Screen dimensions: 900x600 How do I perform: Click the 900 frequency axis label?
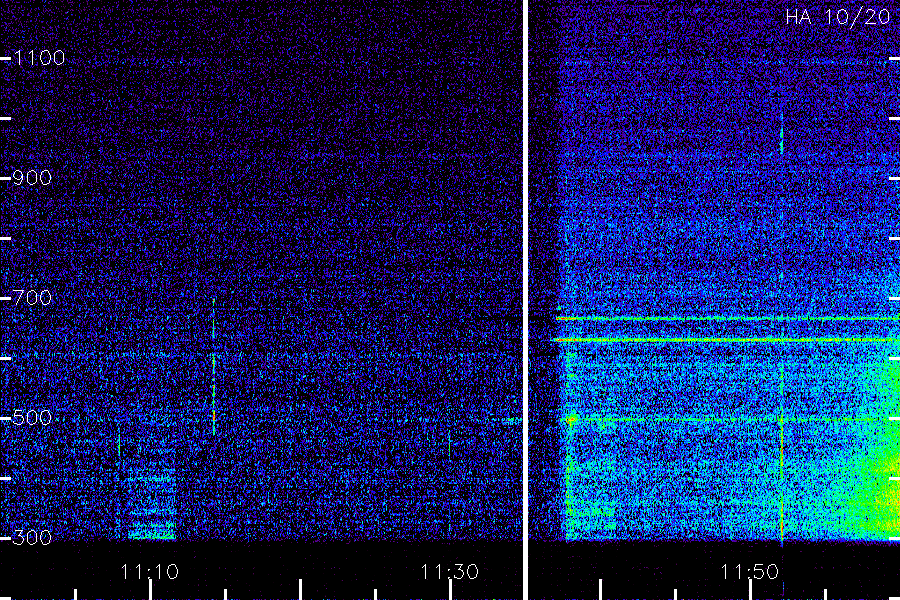(x=32, y=178)
